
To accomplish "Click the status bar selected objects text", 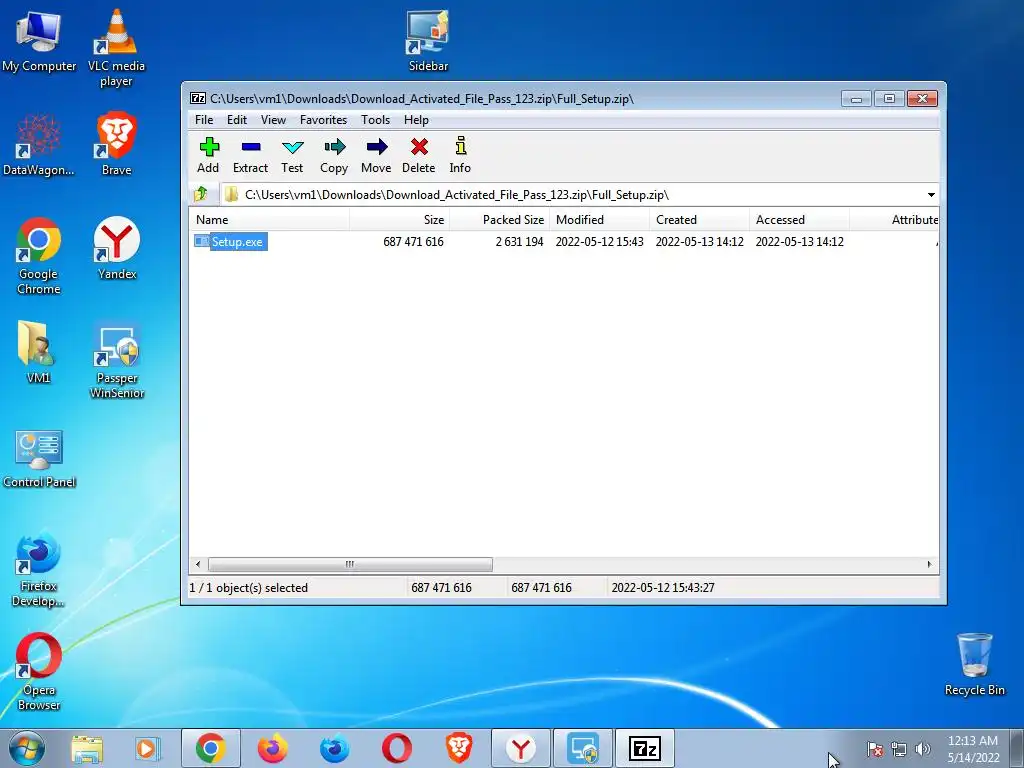I will (249, 588).
